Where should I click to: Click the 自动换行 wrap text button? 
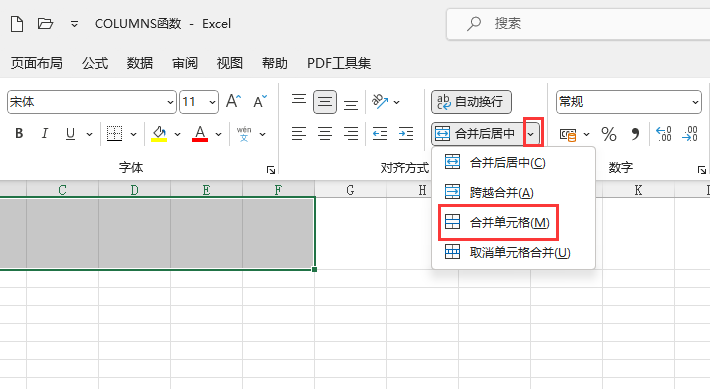(471, 102)
